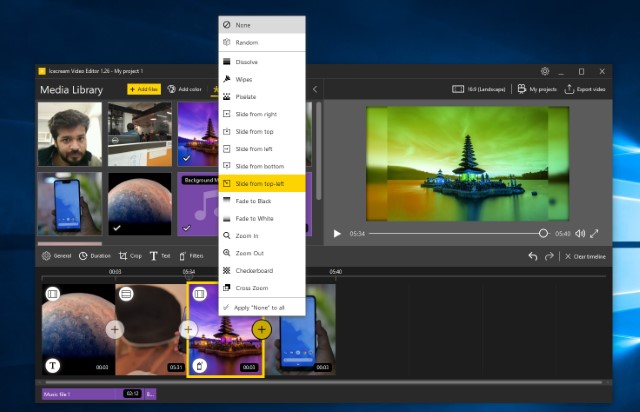Viewport: 640px width, 412px height.
Task: Click the transition icon on planet clip
Action: coord(53,294)
